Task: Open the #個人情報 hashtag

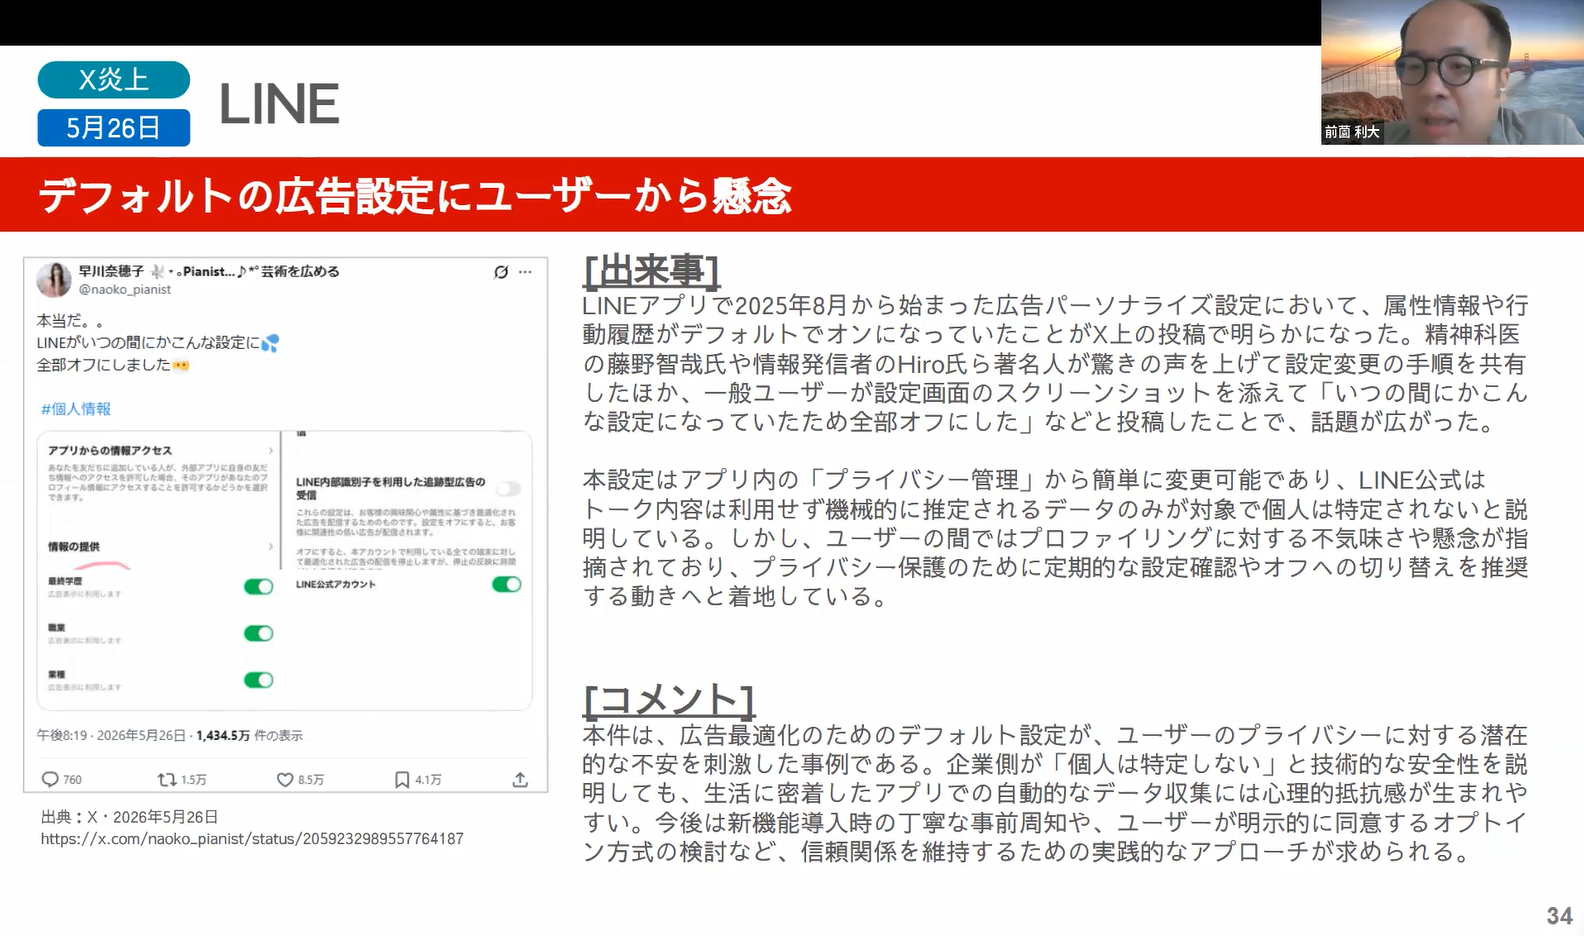Action: pyautogui.click(x=76, y=409)
